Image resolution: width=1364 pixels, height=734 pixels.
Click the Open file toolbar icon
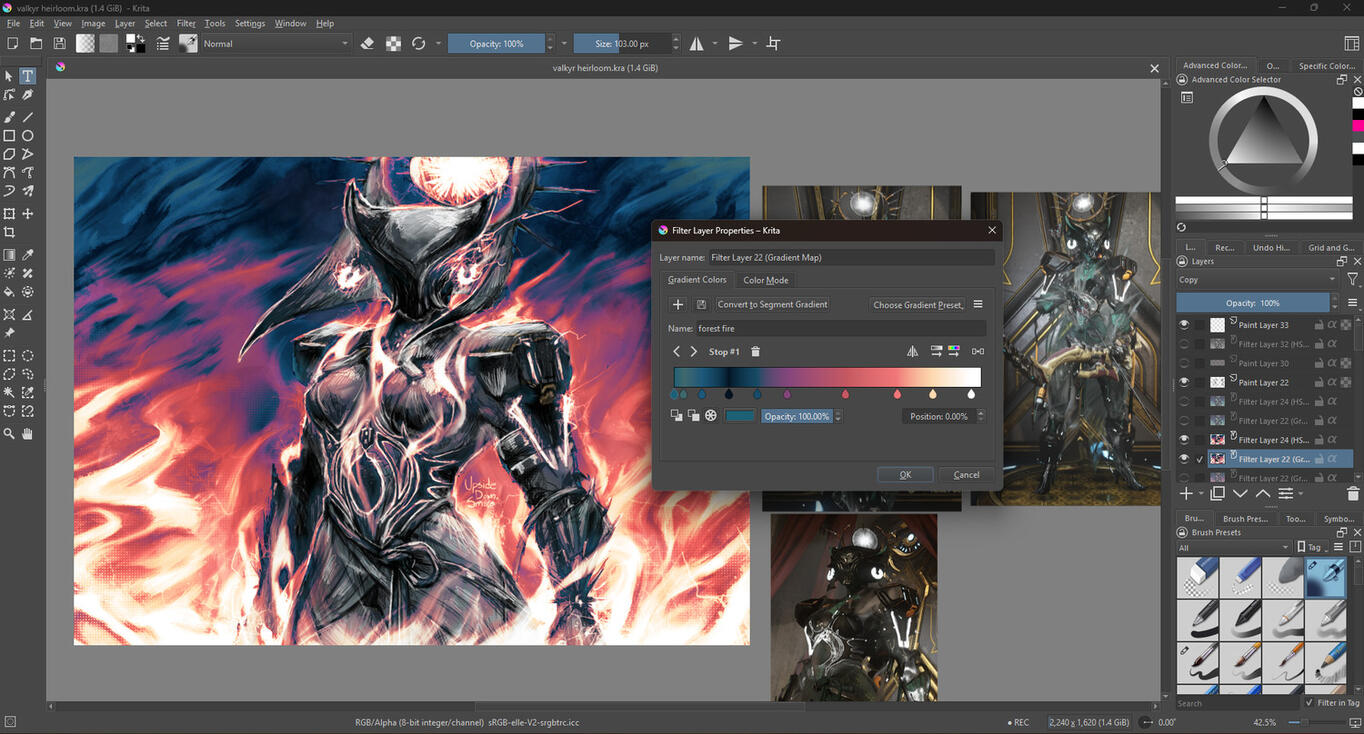[36, 44]
